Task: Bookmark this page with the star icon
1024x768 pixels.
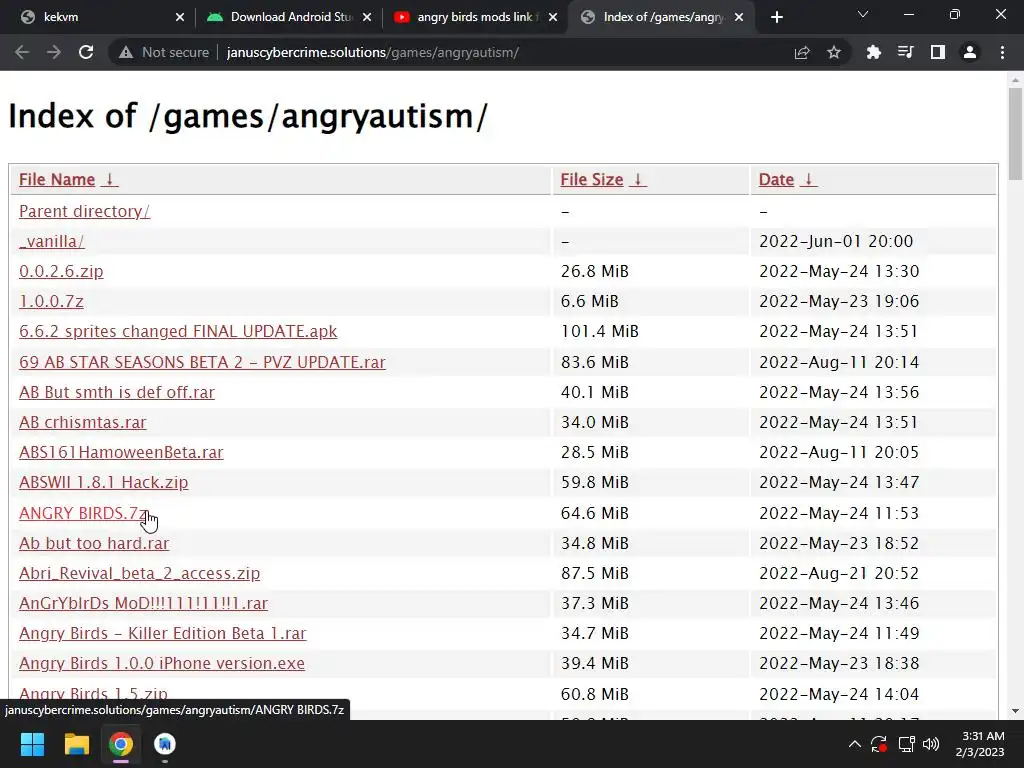Action: tap(834, 52)
